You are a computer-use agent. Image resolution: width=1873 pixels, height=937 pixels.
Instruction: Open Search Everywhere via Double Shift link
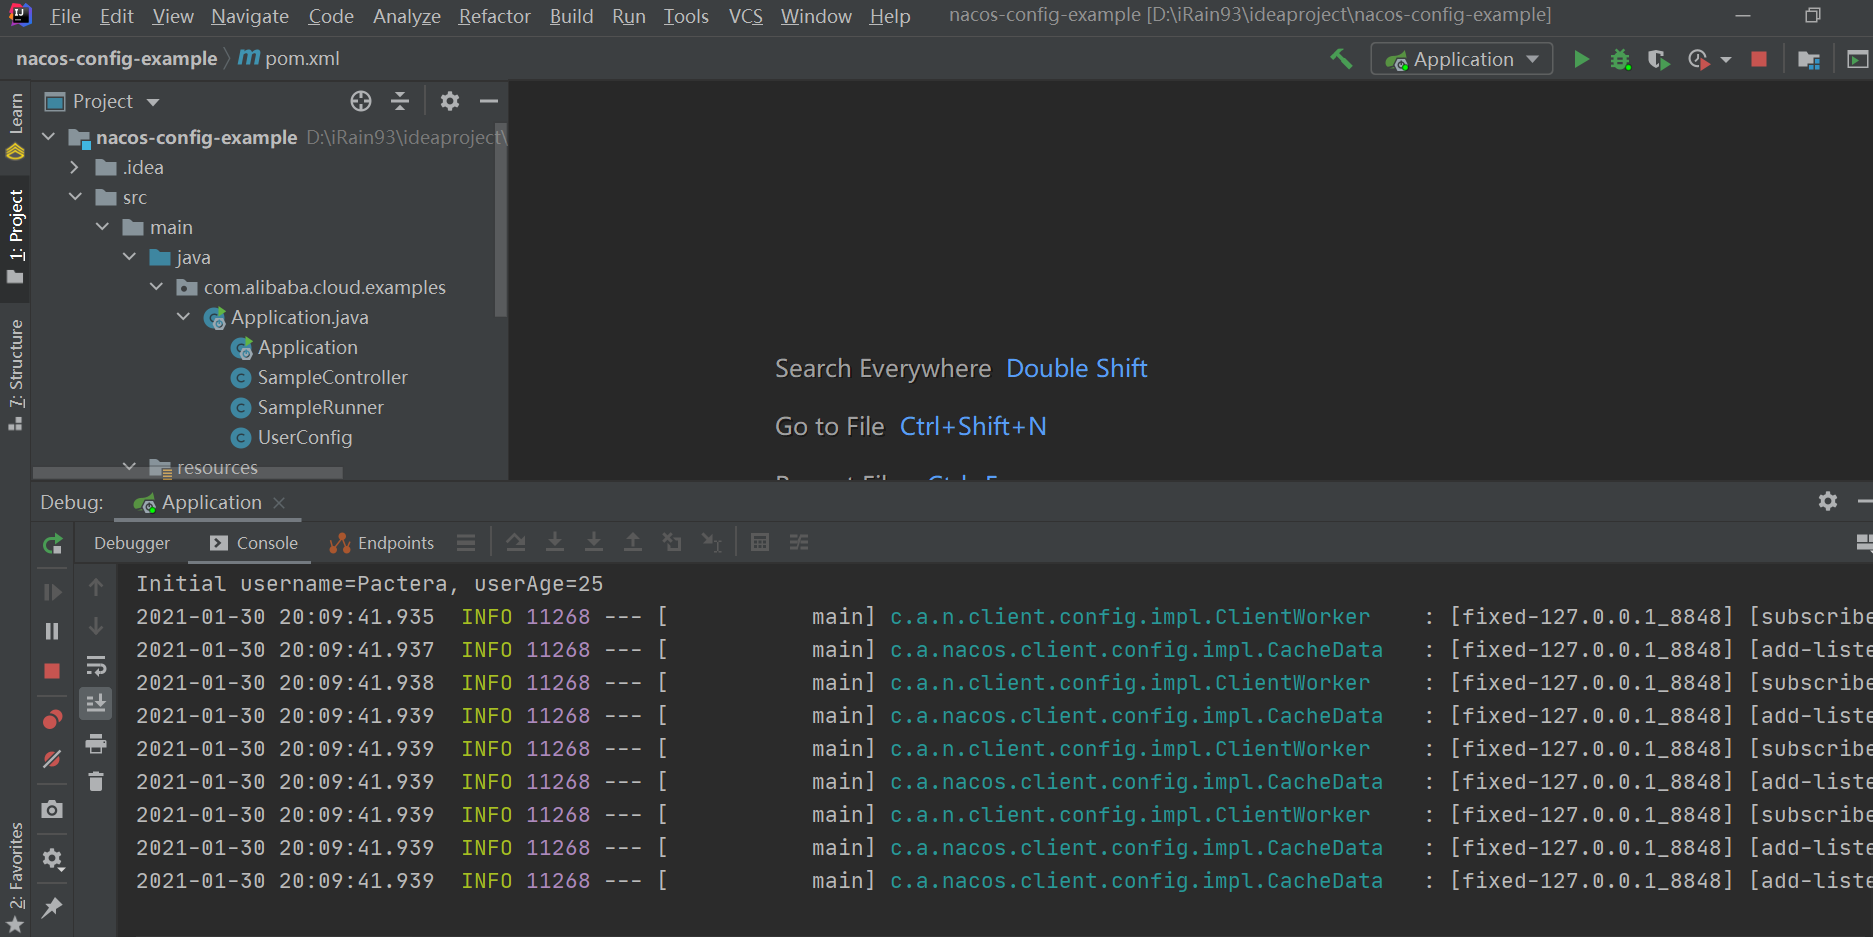click(x=1077, y=368)
